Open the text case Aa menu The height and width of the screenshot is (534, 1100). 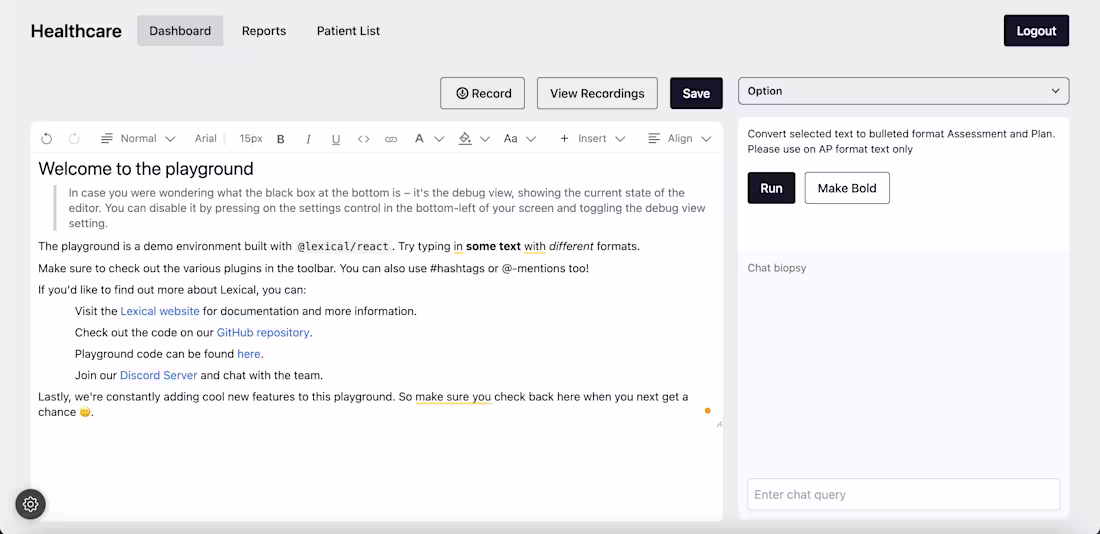pyautogui.click(x=519, y=139)
